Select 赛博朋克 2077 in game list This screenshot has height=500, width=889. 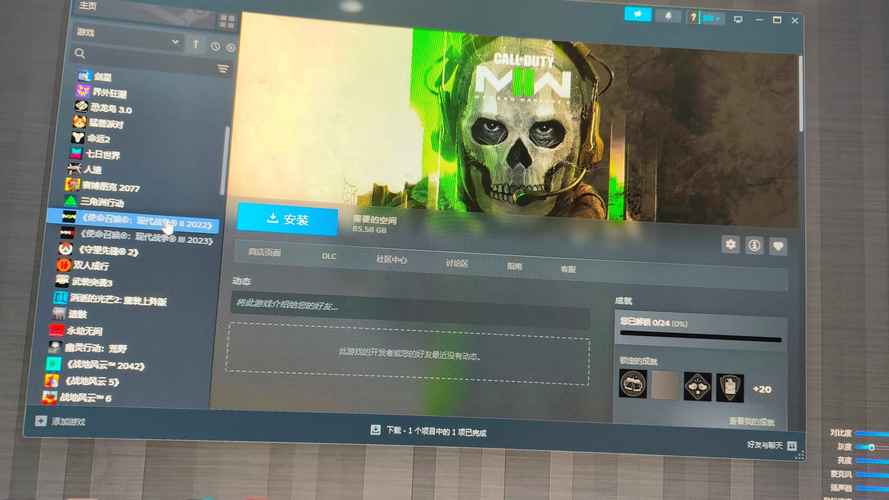tap(111, 186)
